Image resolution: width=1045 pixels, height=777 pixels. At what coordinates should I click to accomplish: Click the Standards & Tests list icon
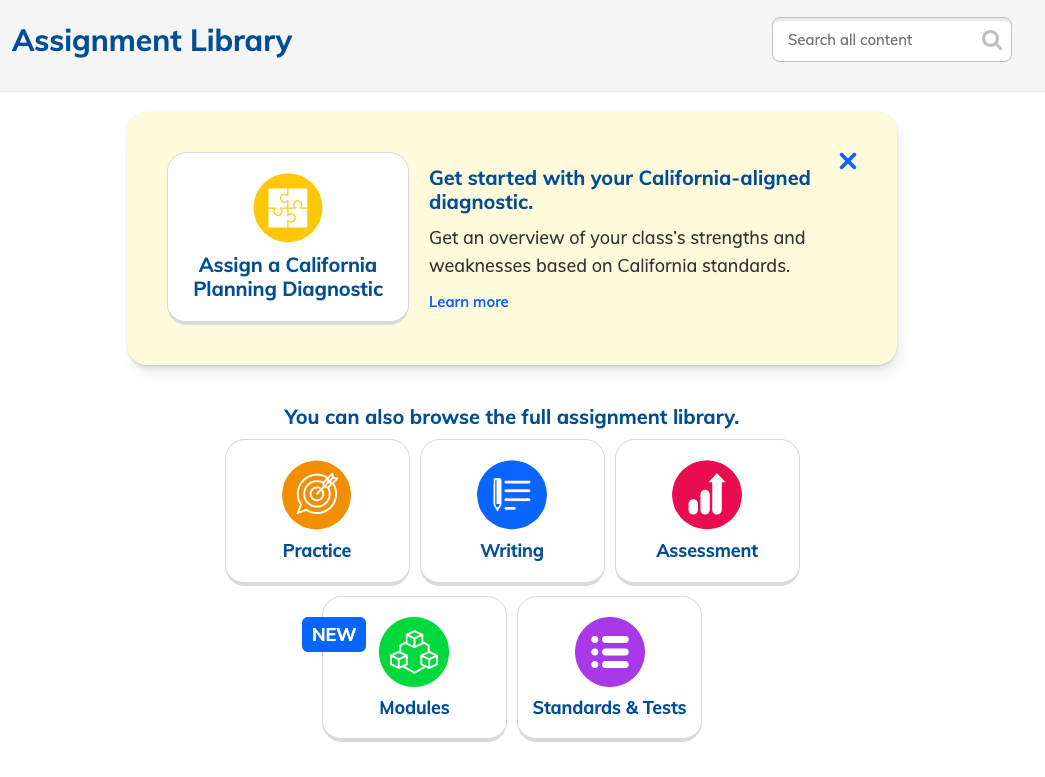click(609, 651)
